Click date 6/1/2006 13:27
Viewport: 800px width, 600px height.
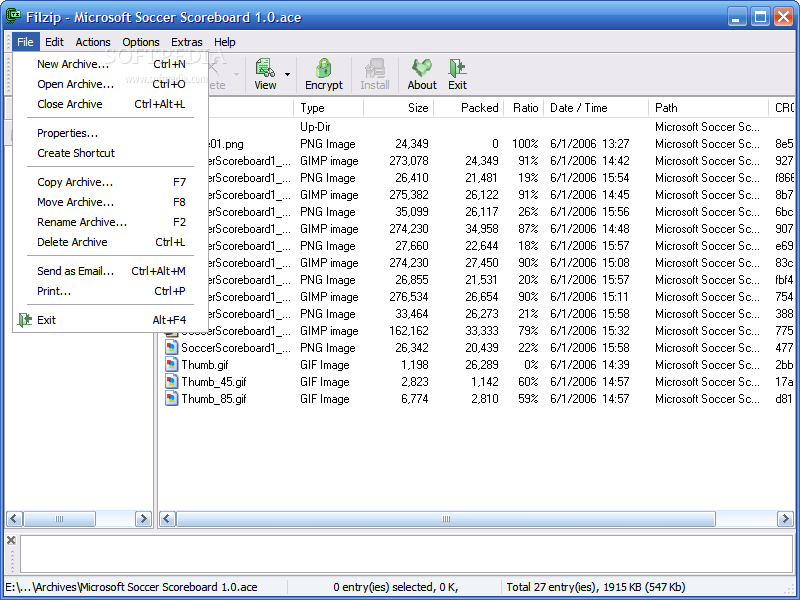[589, 144]
